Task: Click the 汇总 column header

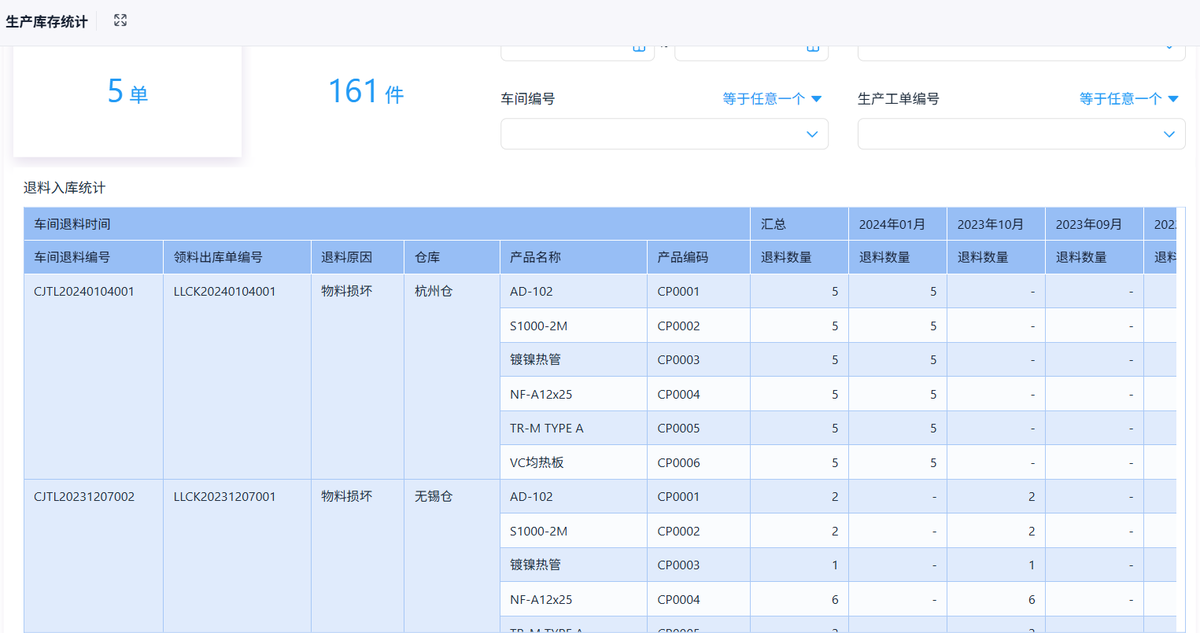Action: point(774,224)
